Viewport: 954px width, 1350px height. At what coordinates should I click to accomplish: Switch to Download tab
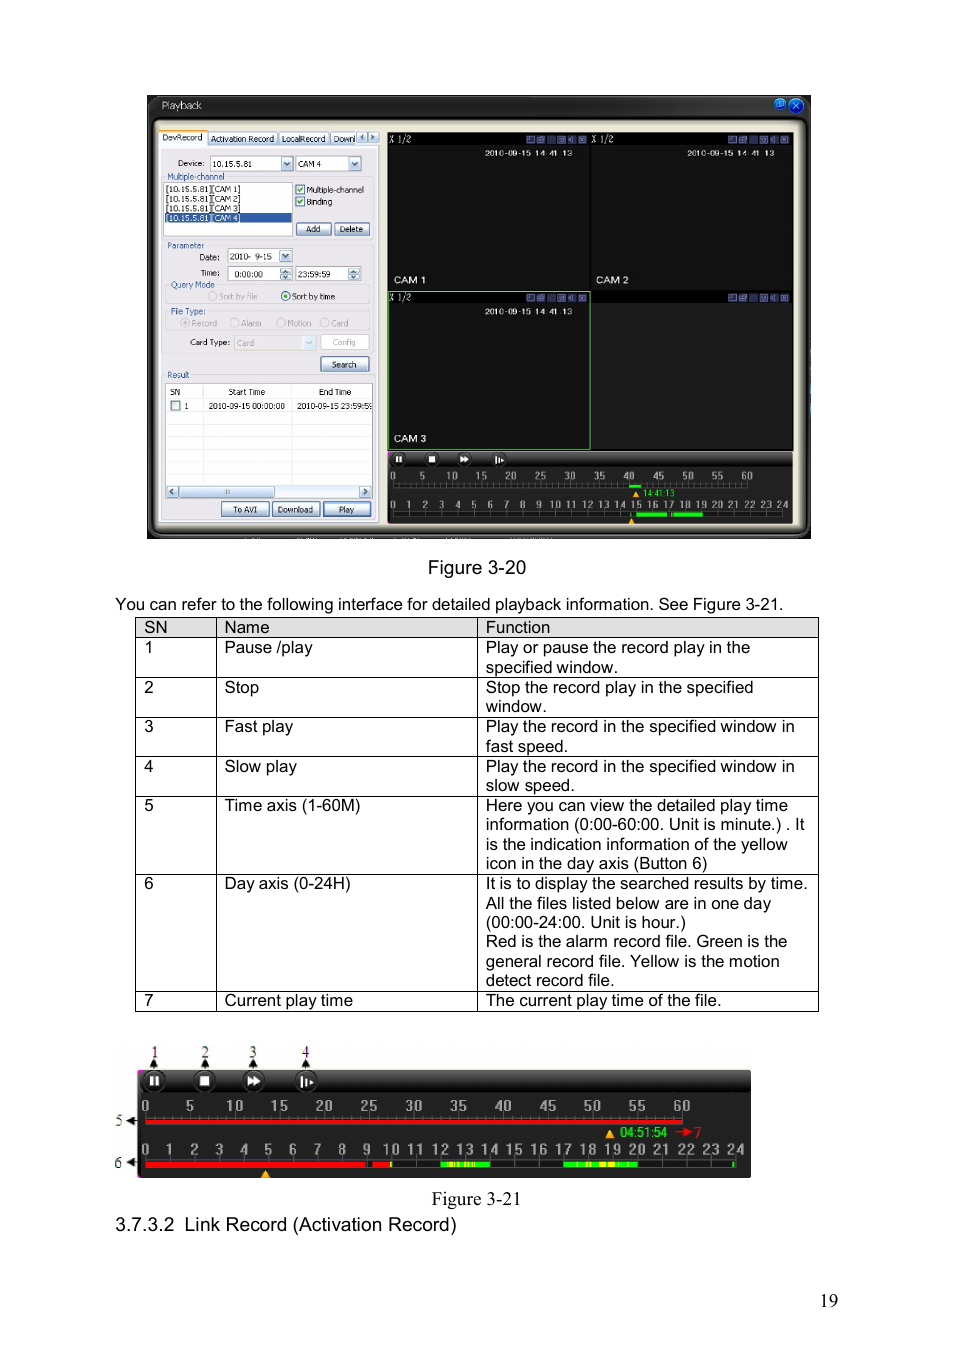[344, 139]
